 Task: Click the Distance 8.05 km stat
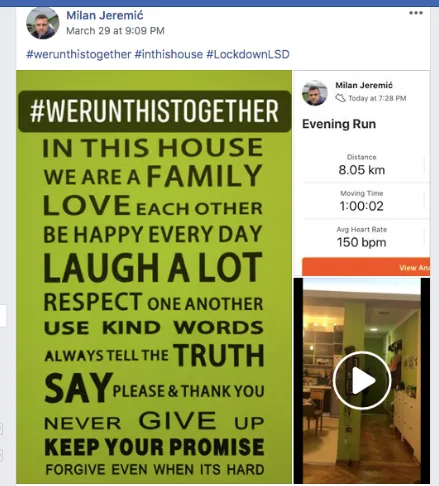[362, 165]
